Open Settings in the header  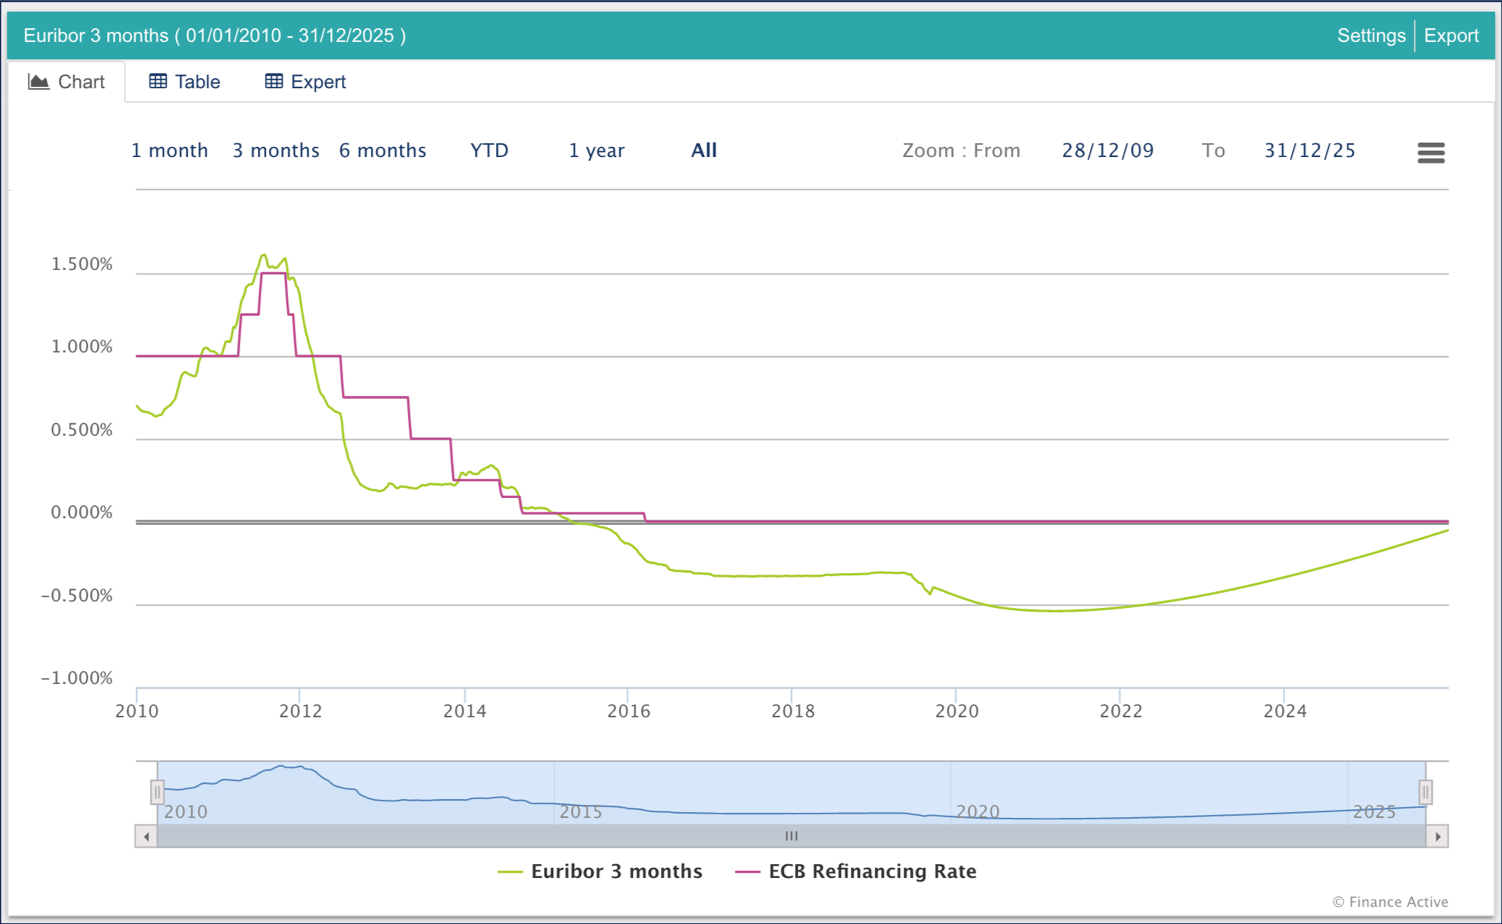click(x=1371, y=36)
